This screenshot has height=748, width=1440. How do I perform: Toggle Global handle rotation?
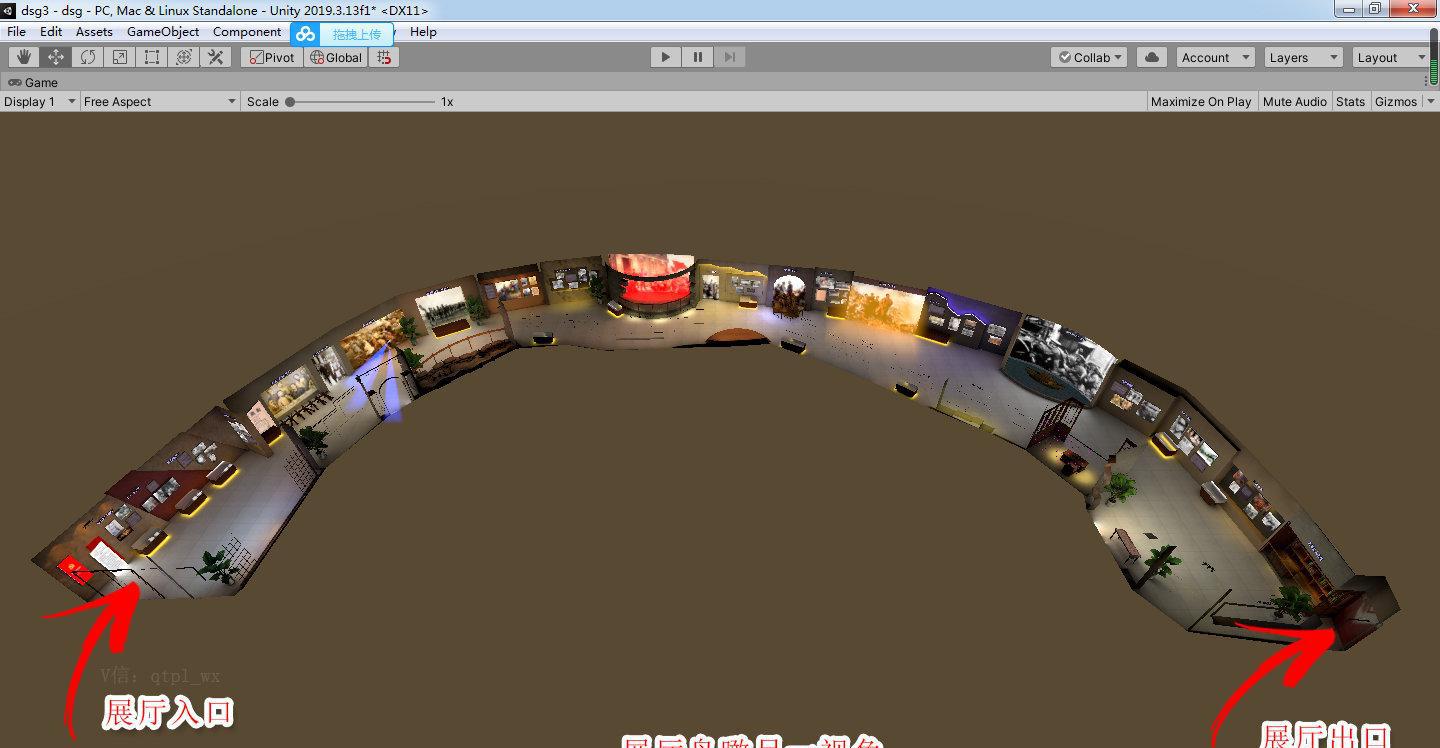(336, 57)
